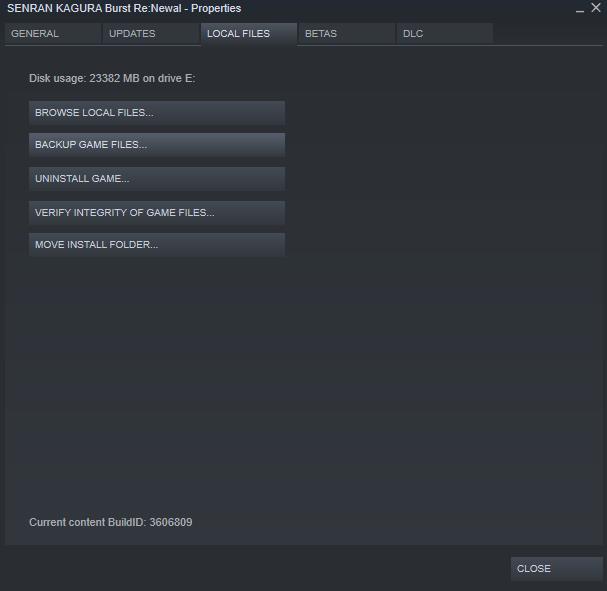The image size is (607, 591).
Task: Open the DLC tab
Action: click(x=444, y=34)
